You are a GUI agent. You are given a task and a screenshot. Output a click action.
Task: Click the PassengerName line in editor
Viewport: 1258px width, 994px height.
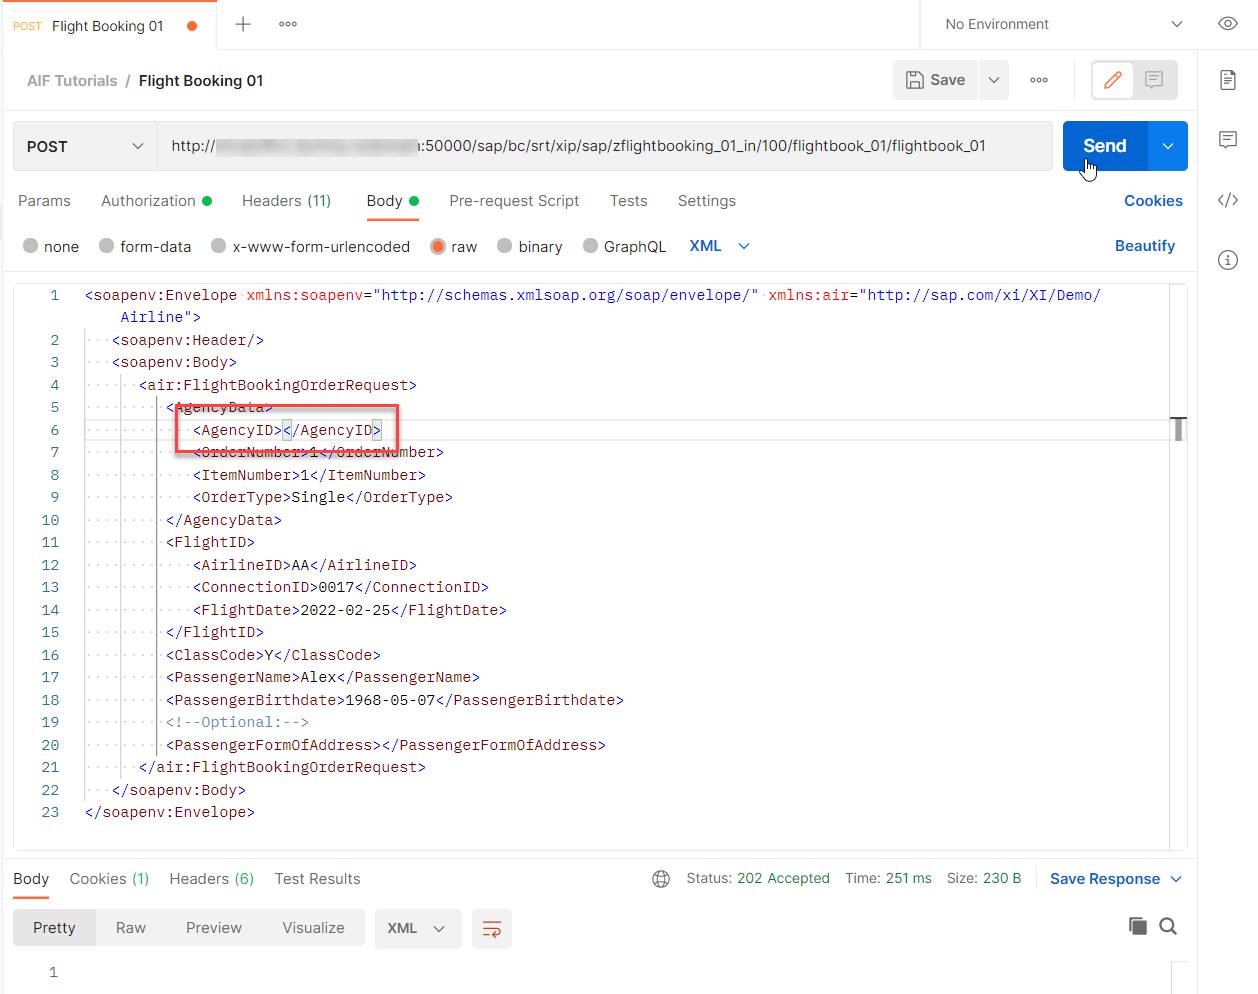pyautogui.click(x=323, y=677)
